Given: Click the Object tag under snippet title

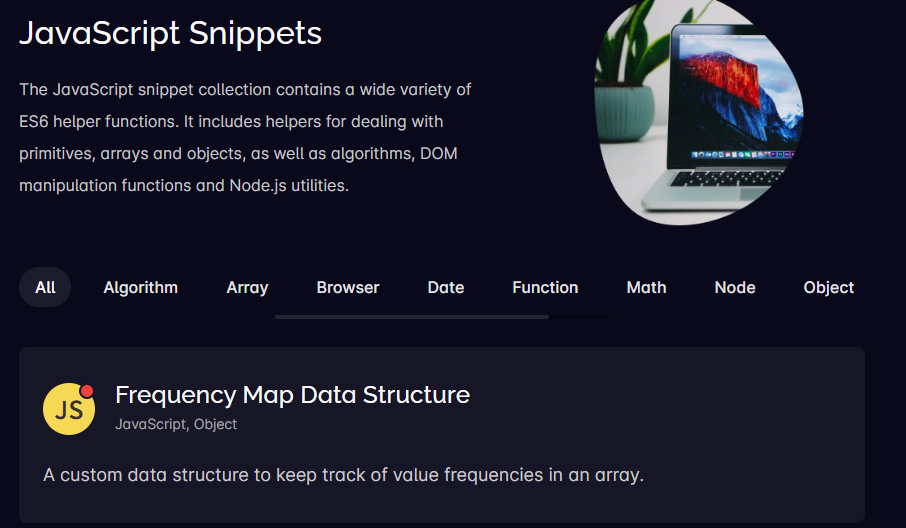Looking at the screenshot, I should 215,424.
